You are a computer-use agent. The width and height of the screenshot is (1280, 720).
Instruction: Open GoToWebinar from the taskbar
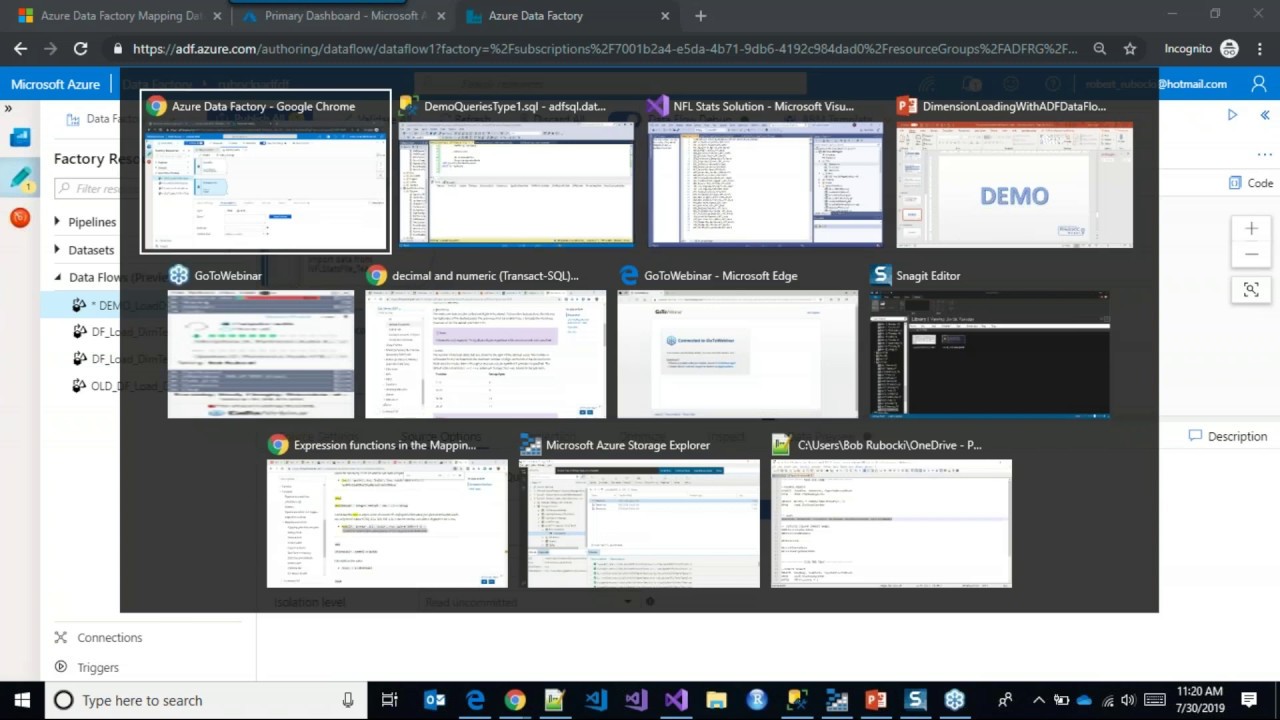click(955, 700)
